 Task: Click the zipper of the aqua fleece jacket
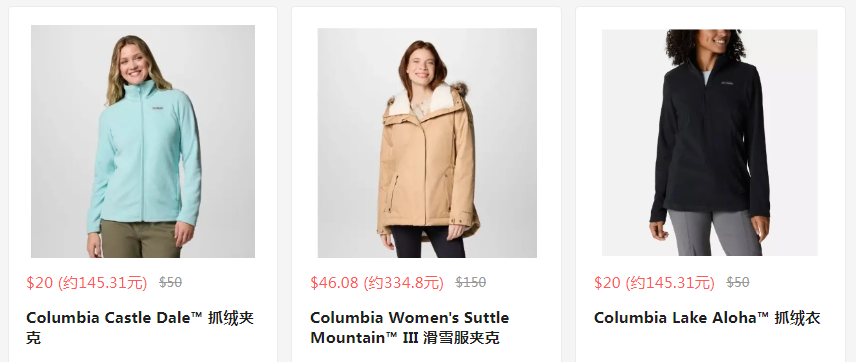144,158
